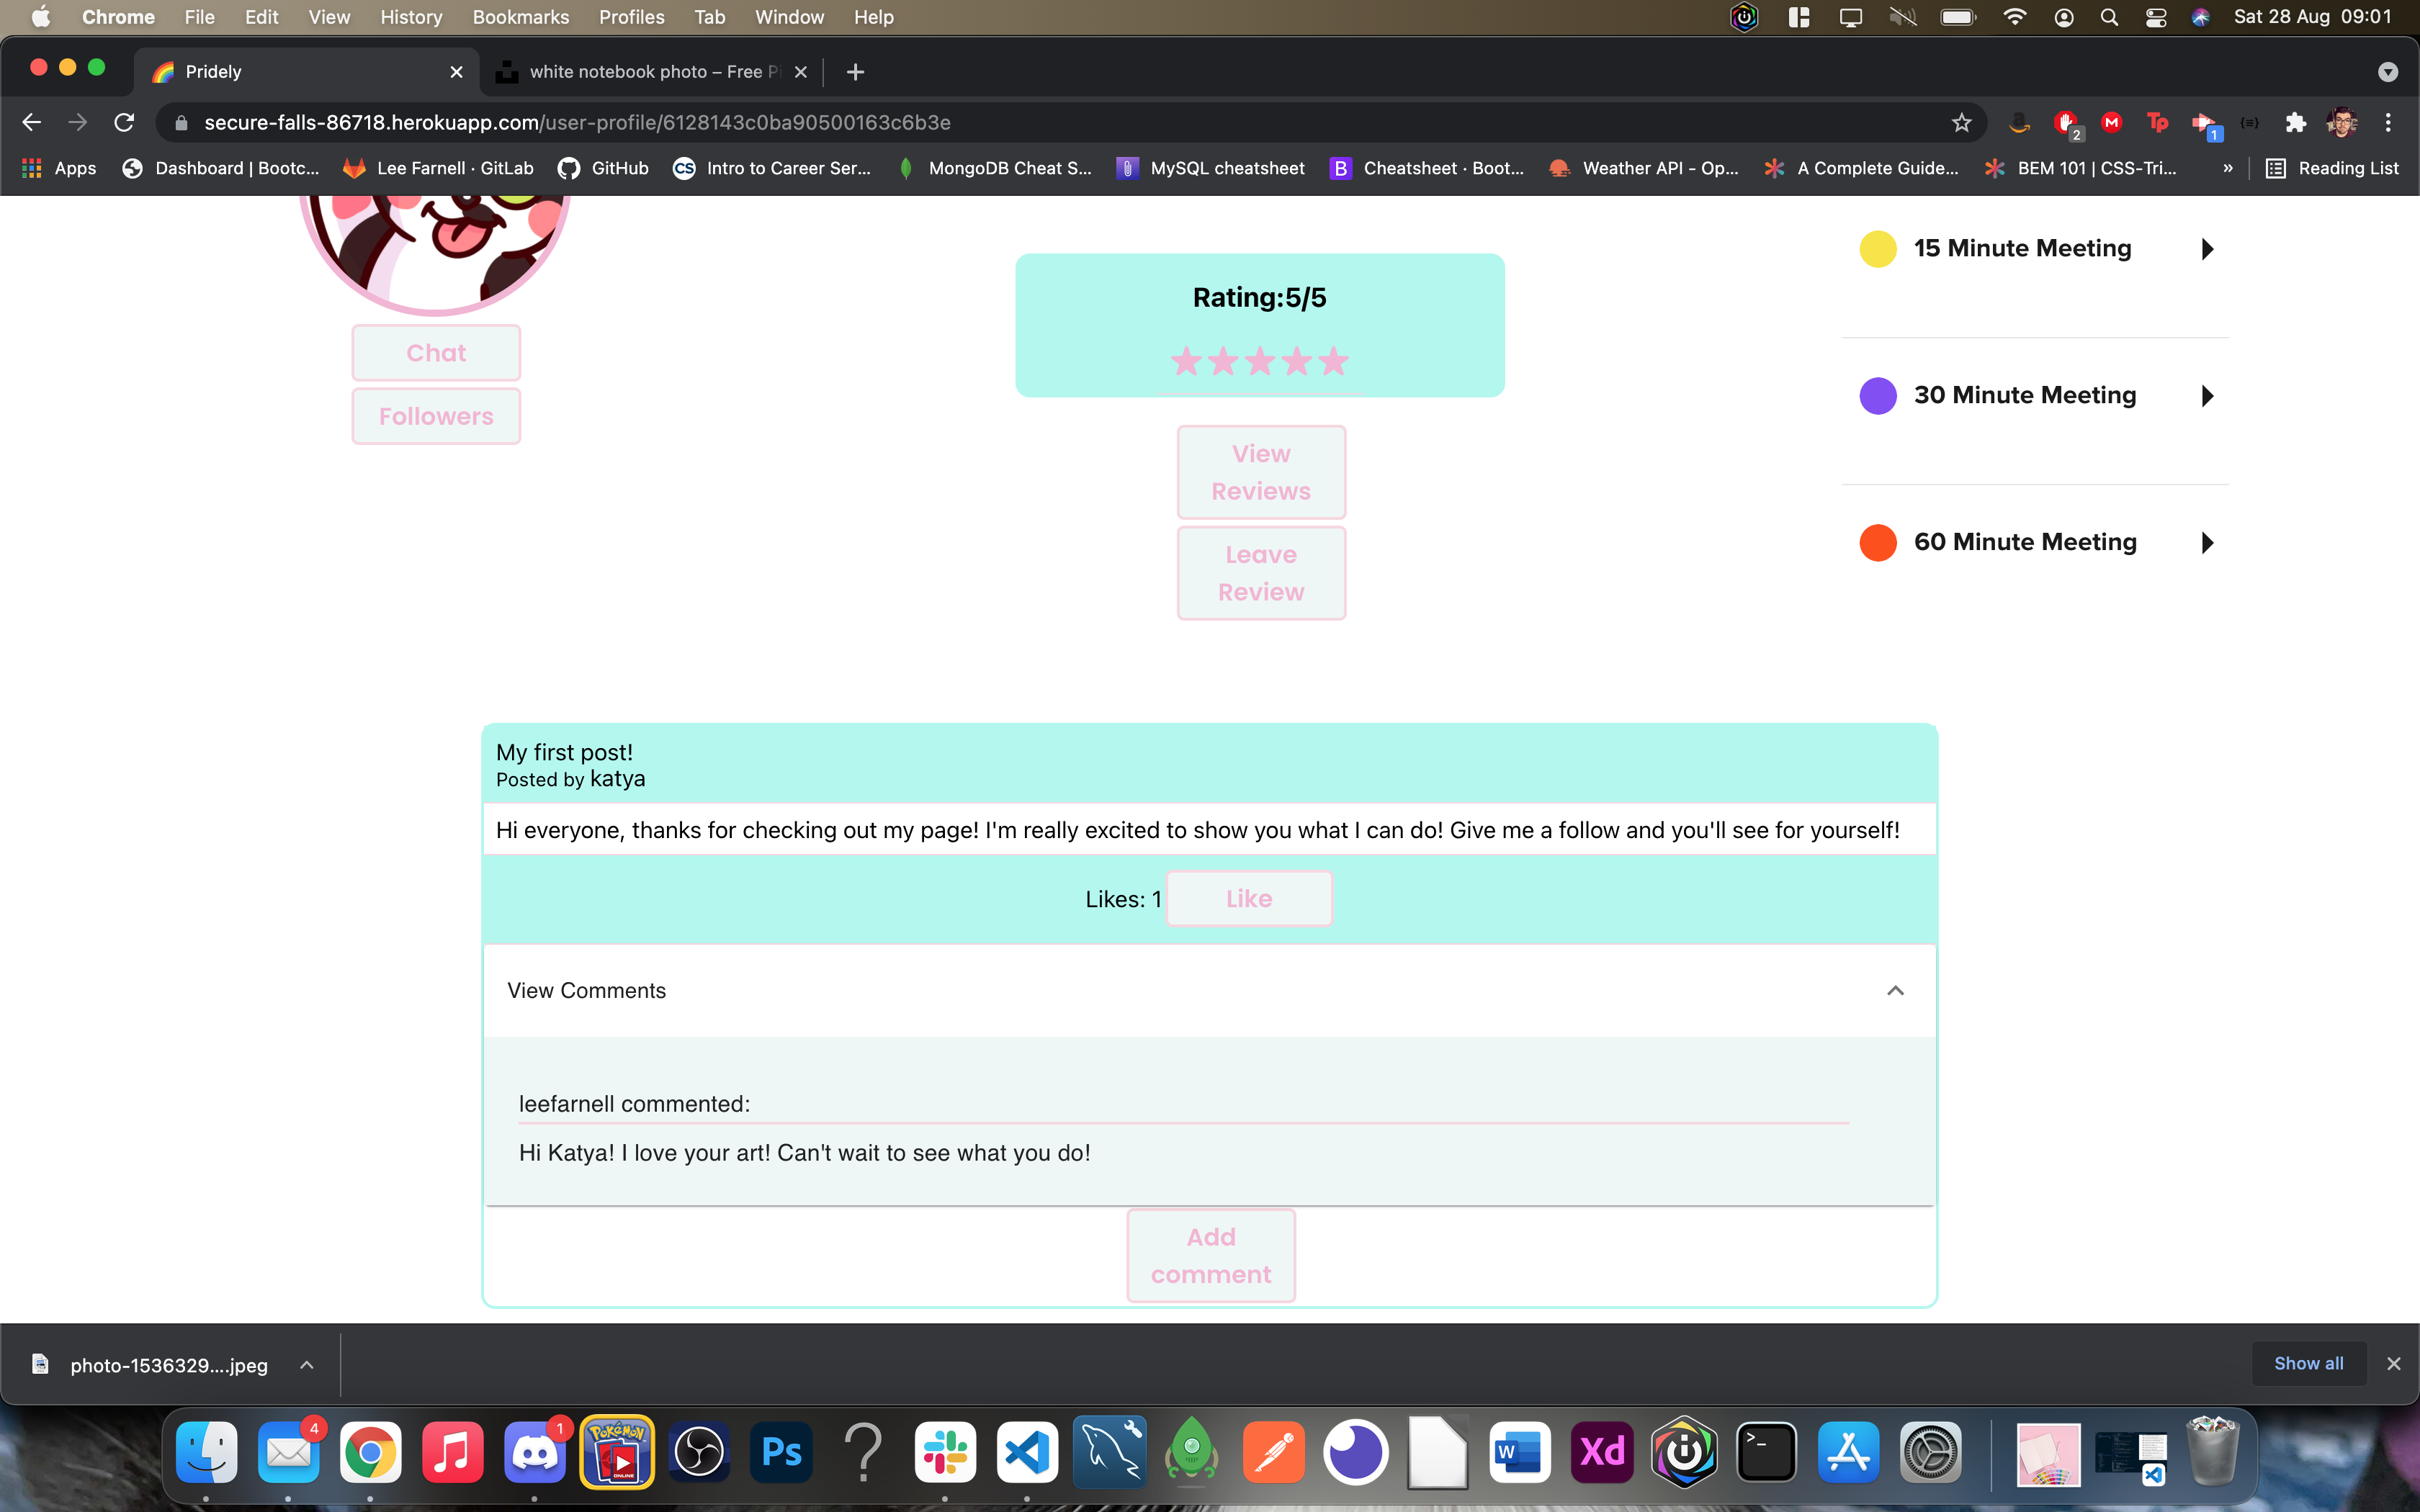Screen dimensions: 2420x1512
Task: Open Visual Studio Code from the dock
Action: [1027, 1452]
